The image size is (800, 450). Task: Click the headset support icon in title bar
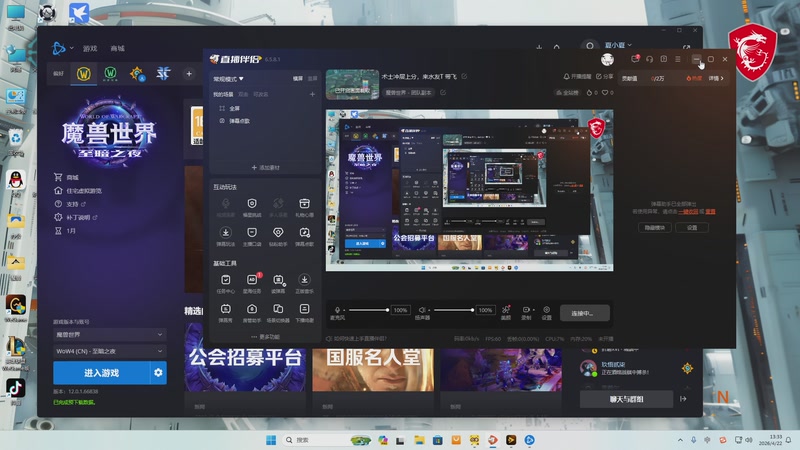coord(649,59)
